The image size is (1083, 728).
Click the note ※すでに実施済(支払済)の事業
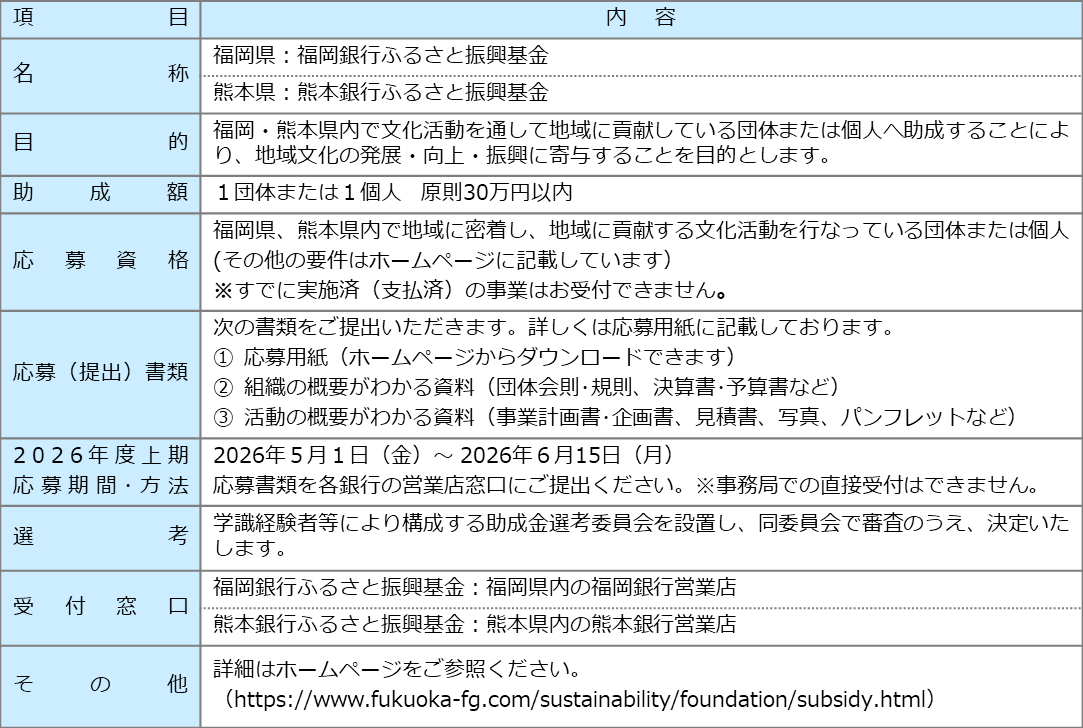[470, 290]
